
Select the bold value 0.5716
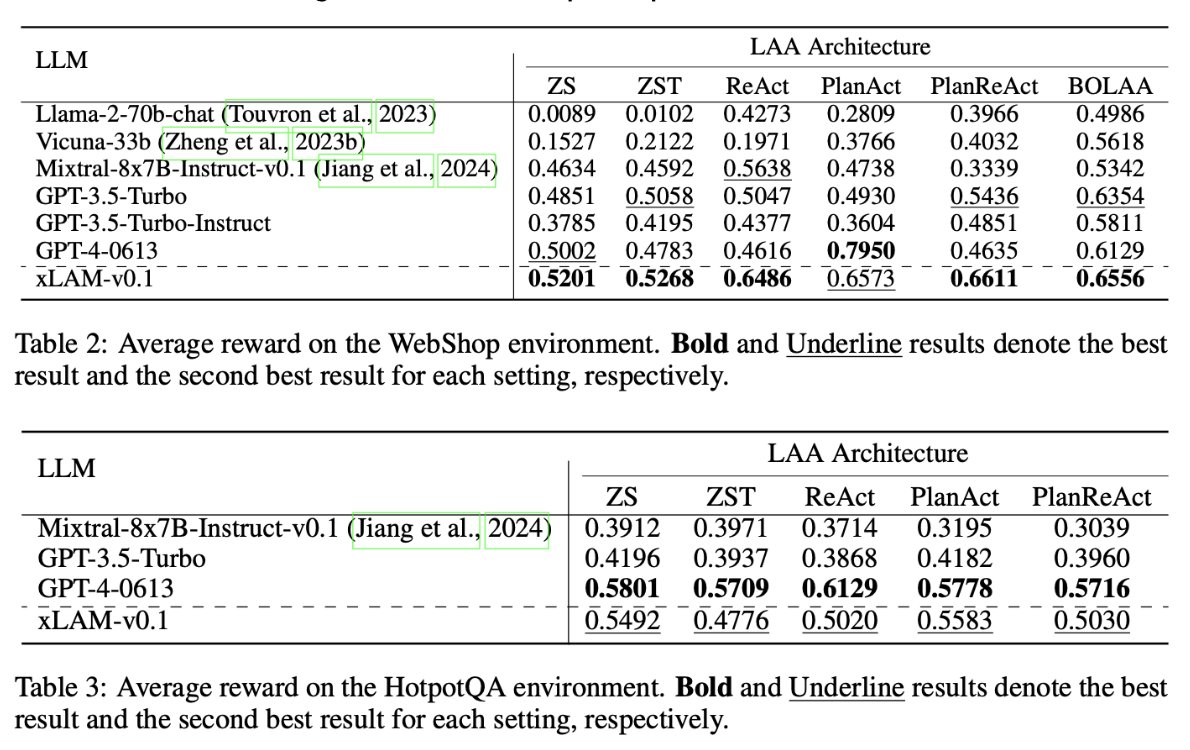click(x=1091, y=589)
